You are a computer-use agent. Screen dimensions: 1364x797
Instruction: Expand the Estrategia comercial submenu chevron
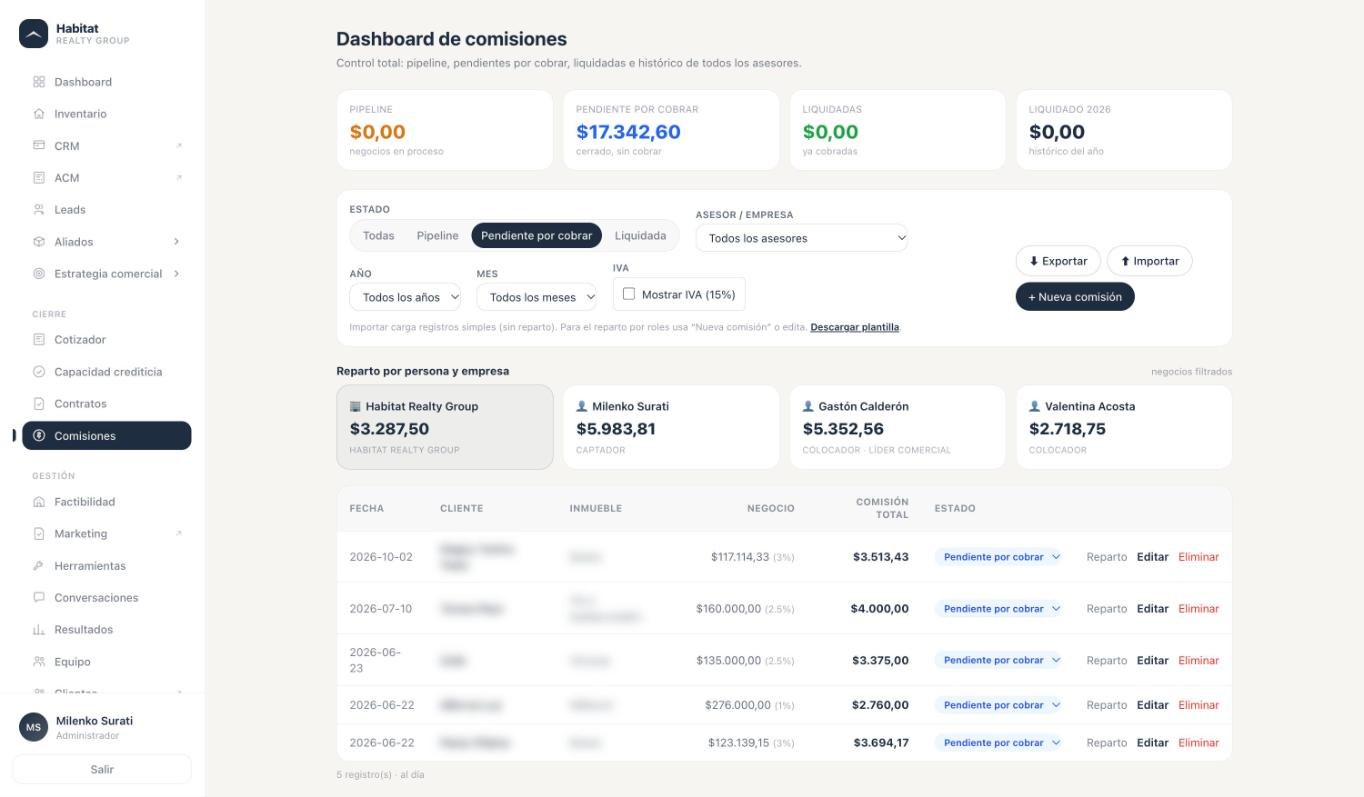(x=176, y=274)
